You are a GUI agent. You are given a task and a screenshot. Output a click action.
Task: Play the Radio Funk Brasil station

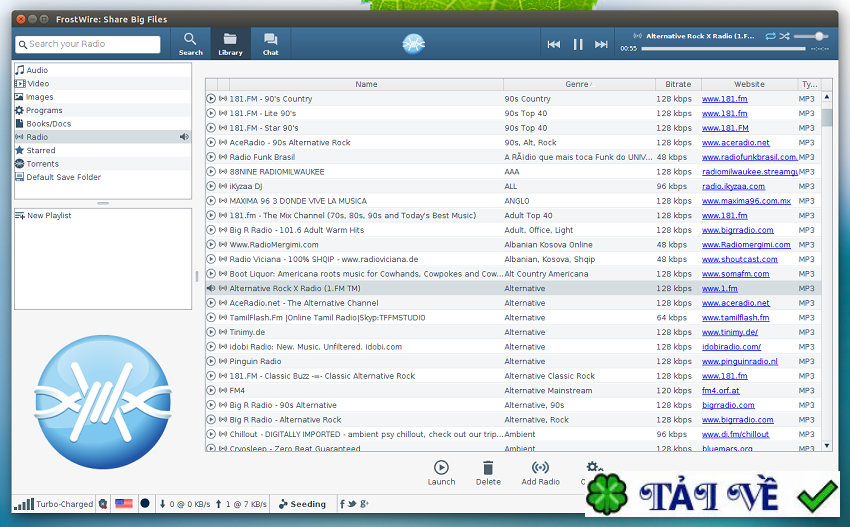(211, 157)
